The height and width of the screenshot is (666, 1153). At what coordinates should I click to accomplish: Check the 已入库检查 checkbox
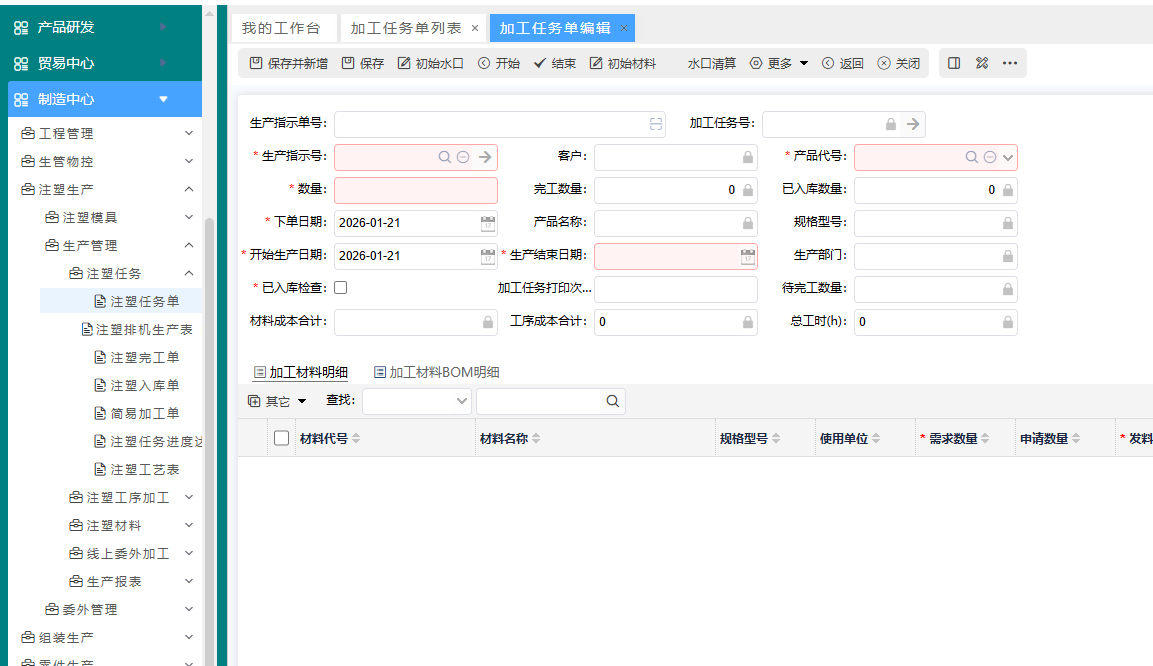pyautogui.click(x=341, y=288)
